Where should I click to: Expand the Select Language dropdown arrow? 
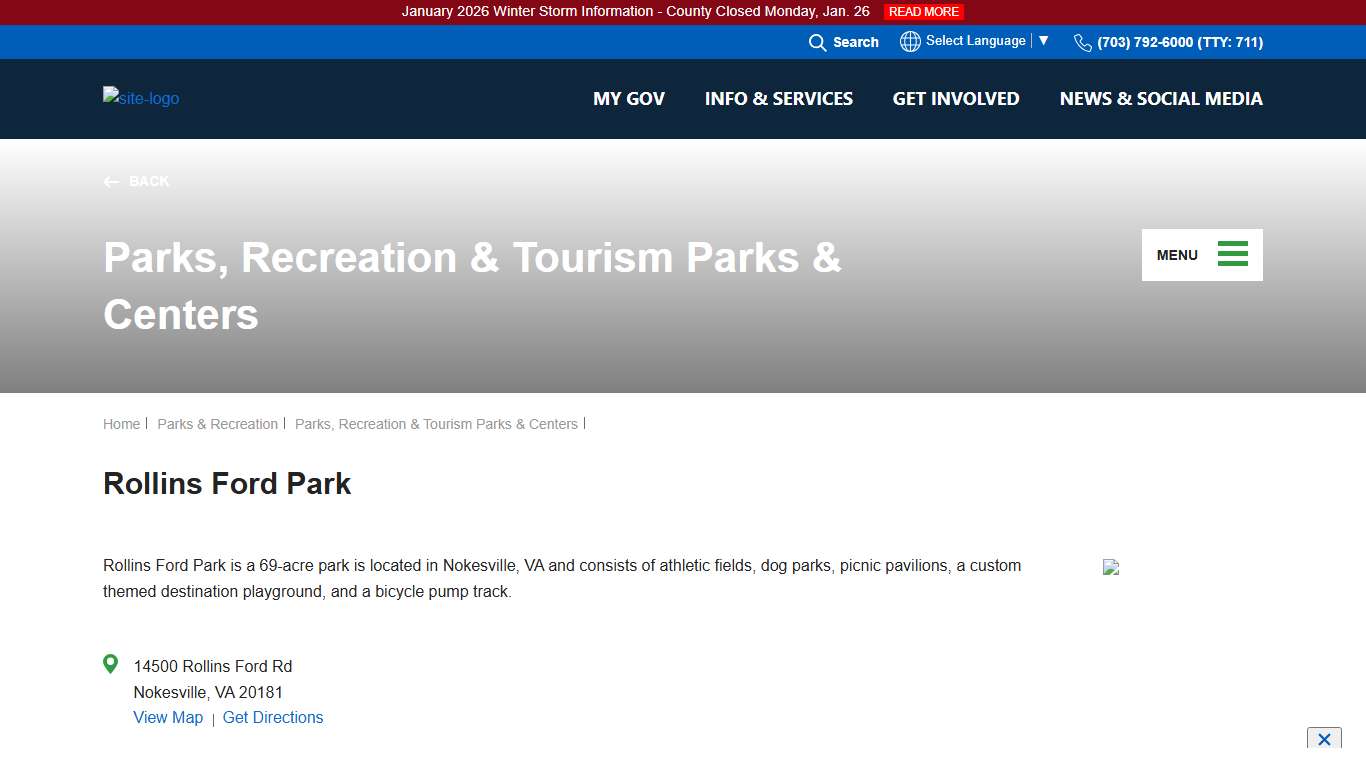pos(1043,41)
